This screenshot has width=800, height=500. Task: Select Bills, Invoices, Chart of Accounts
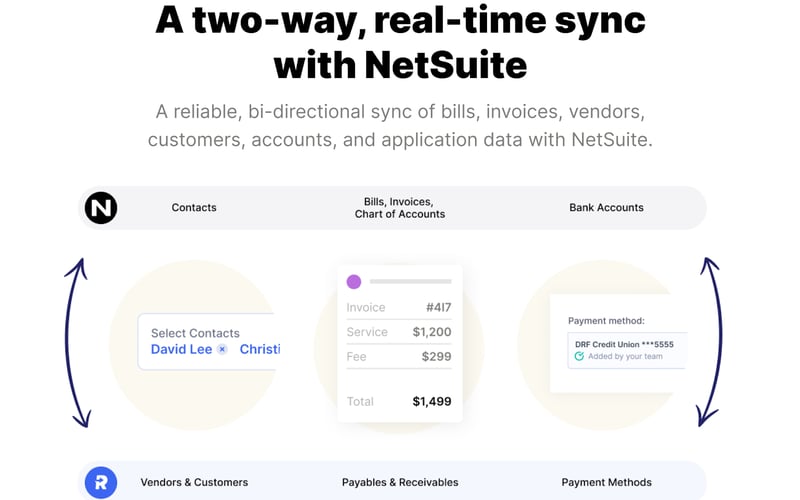(x=400, y=208)
